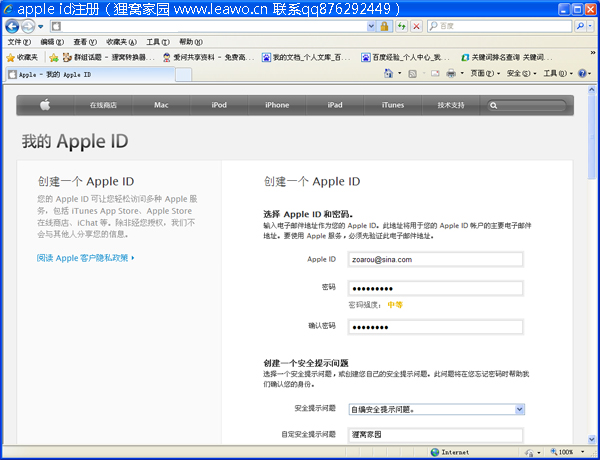Open the 关键词排名查询 bookmark
This screenshot has width=600, height=460.
coord(507,57)
